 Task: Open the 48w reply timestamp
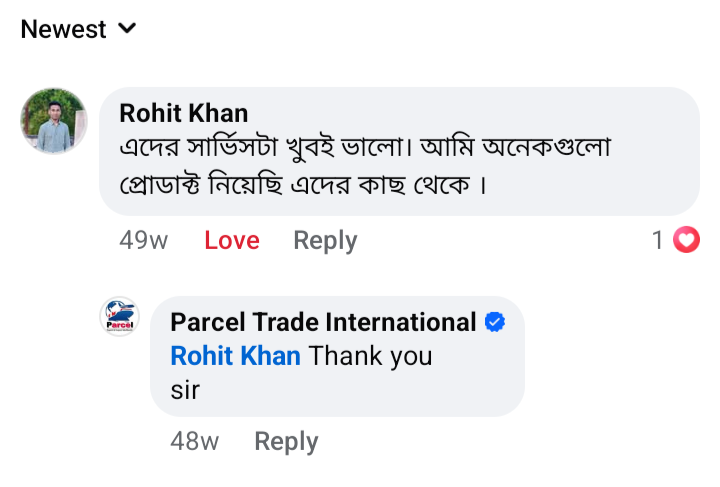tap(195, 442)
